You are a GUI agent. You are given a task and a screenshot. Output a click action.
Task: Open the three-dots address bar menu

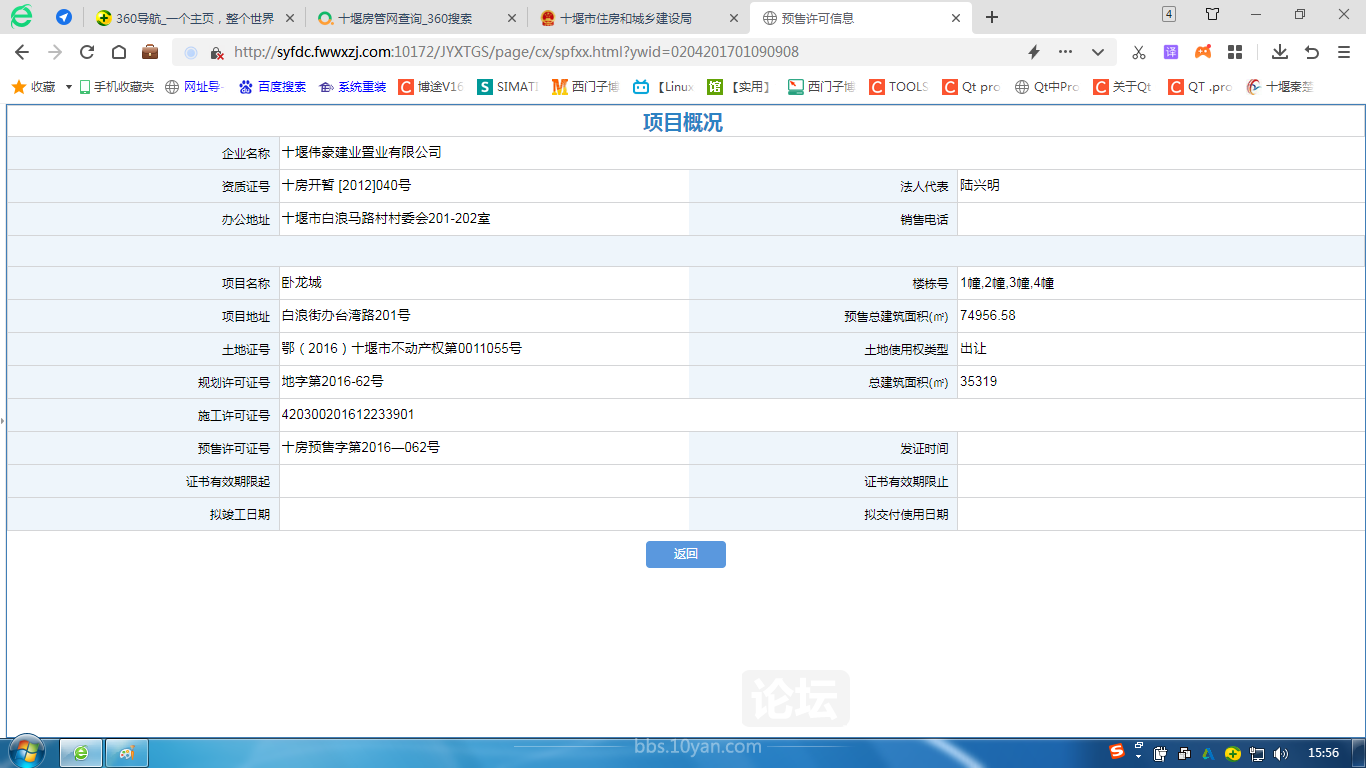(1066, 52)
